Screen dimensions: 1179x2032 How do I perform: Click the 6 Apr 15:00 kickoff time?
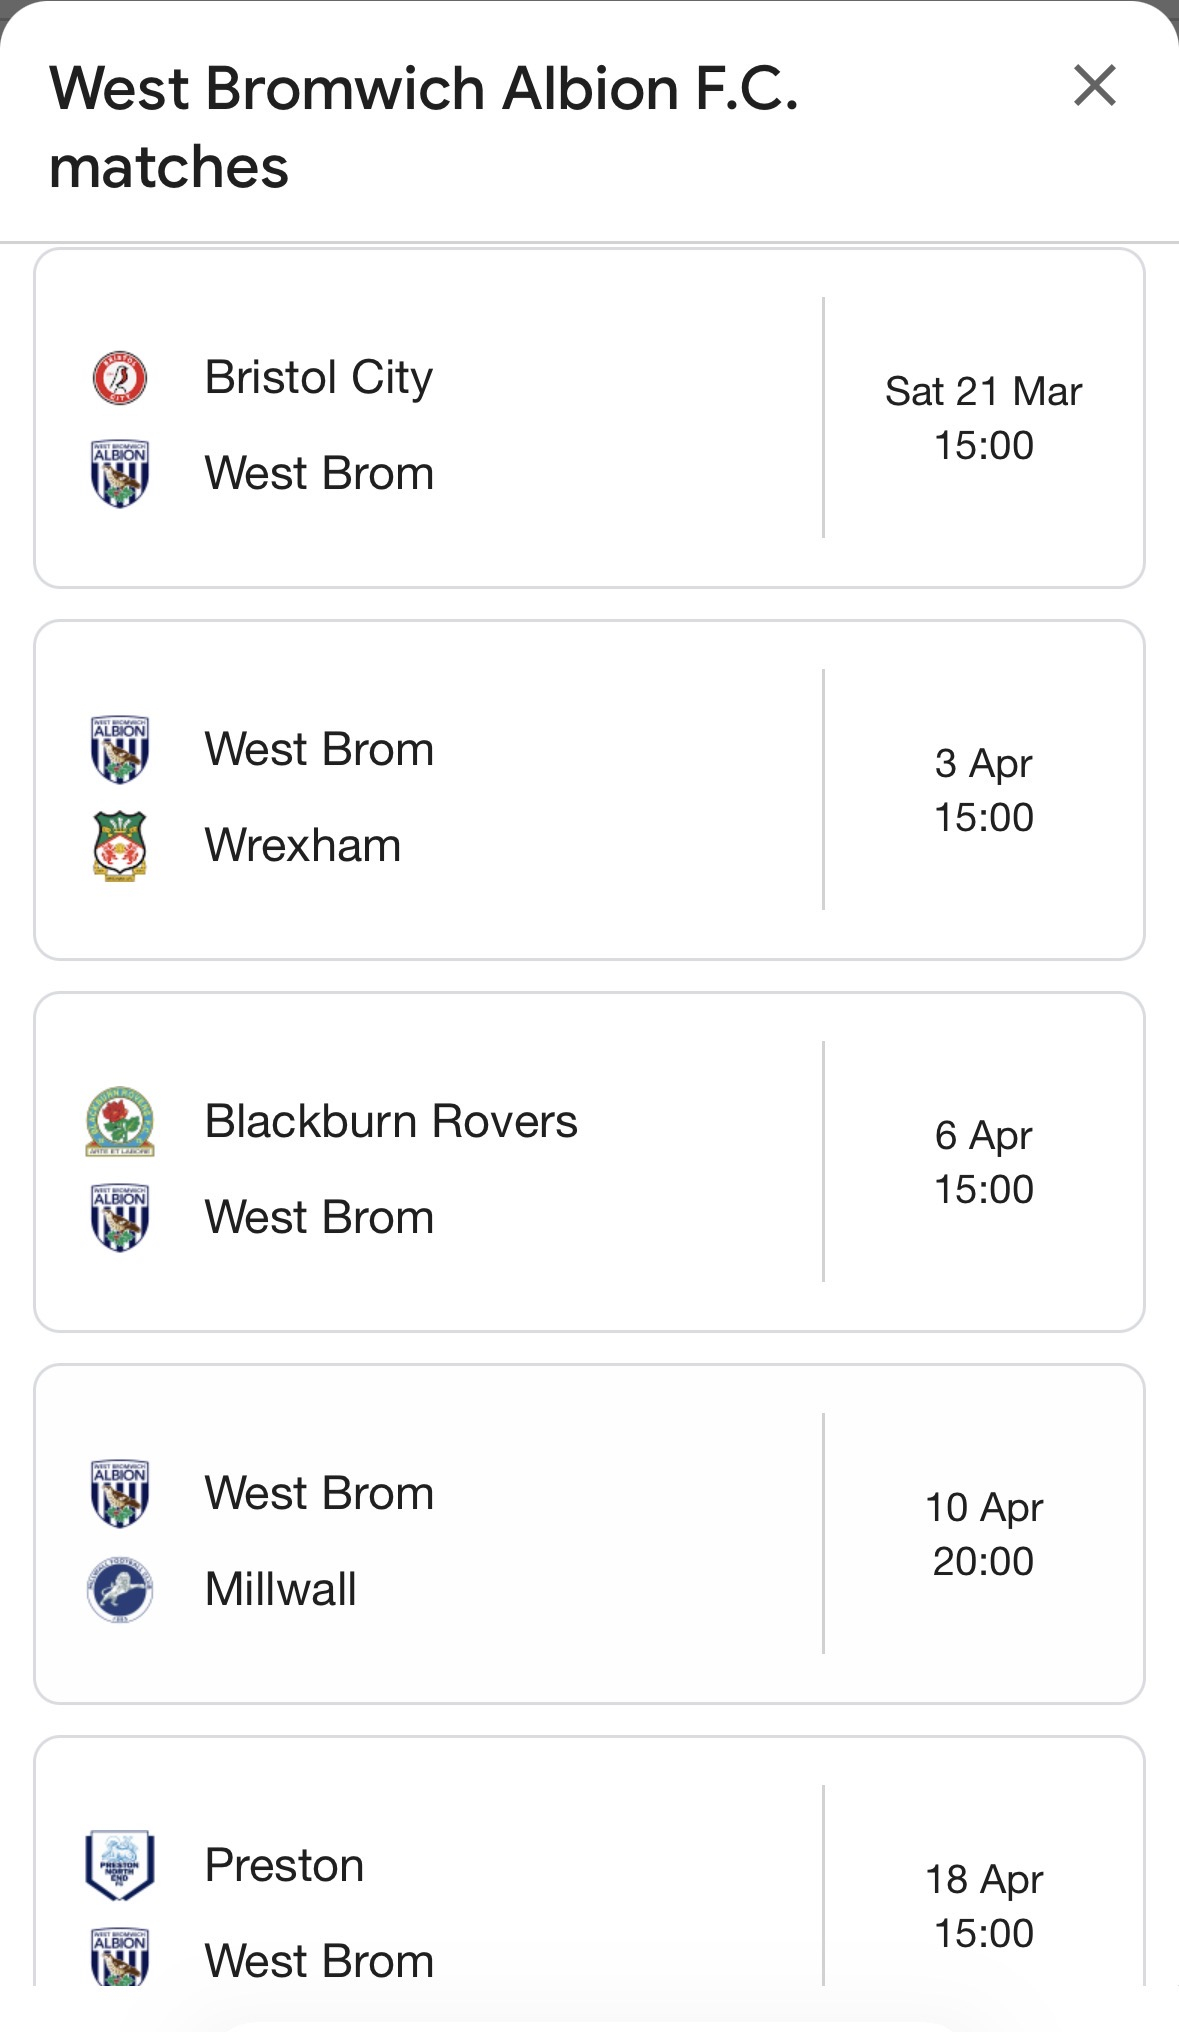983,1189
